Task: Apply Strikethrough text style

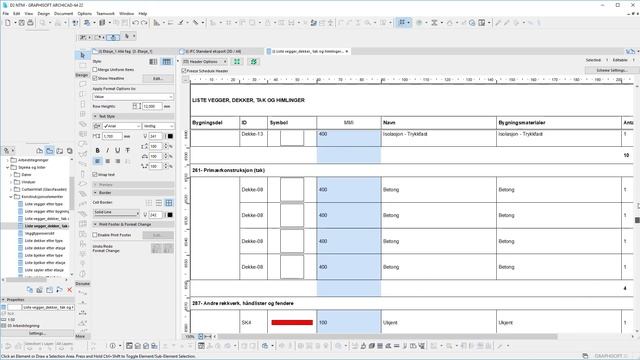Action: click(128, 151)
